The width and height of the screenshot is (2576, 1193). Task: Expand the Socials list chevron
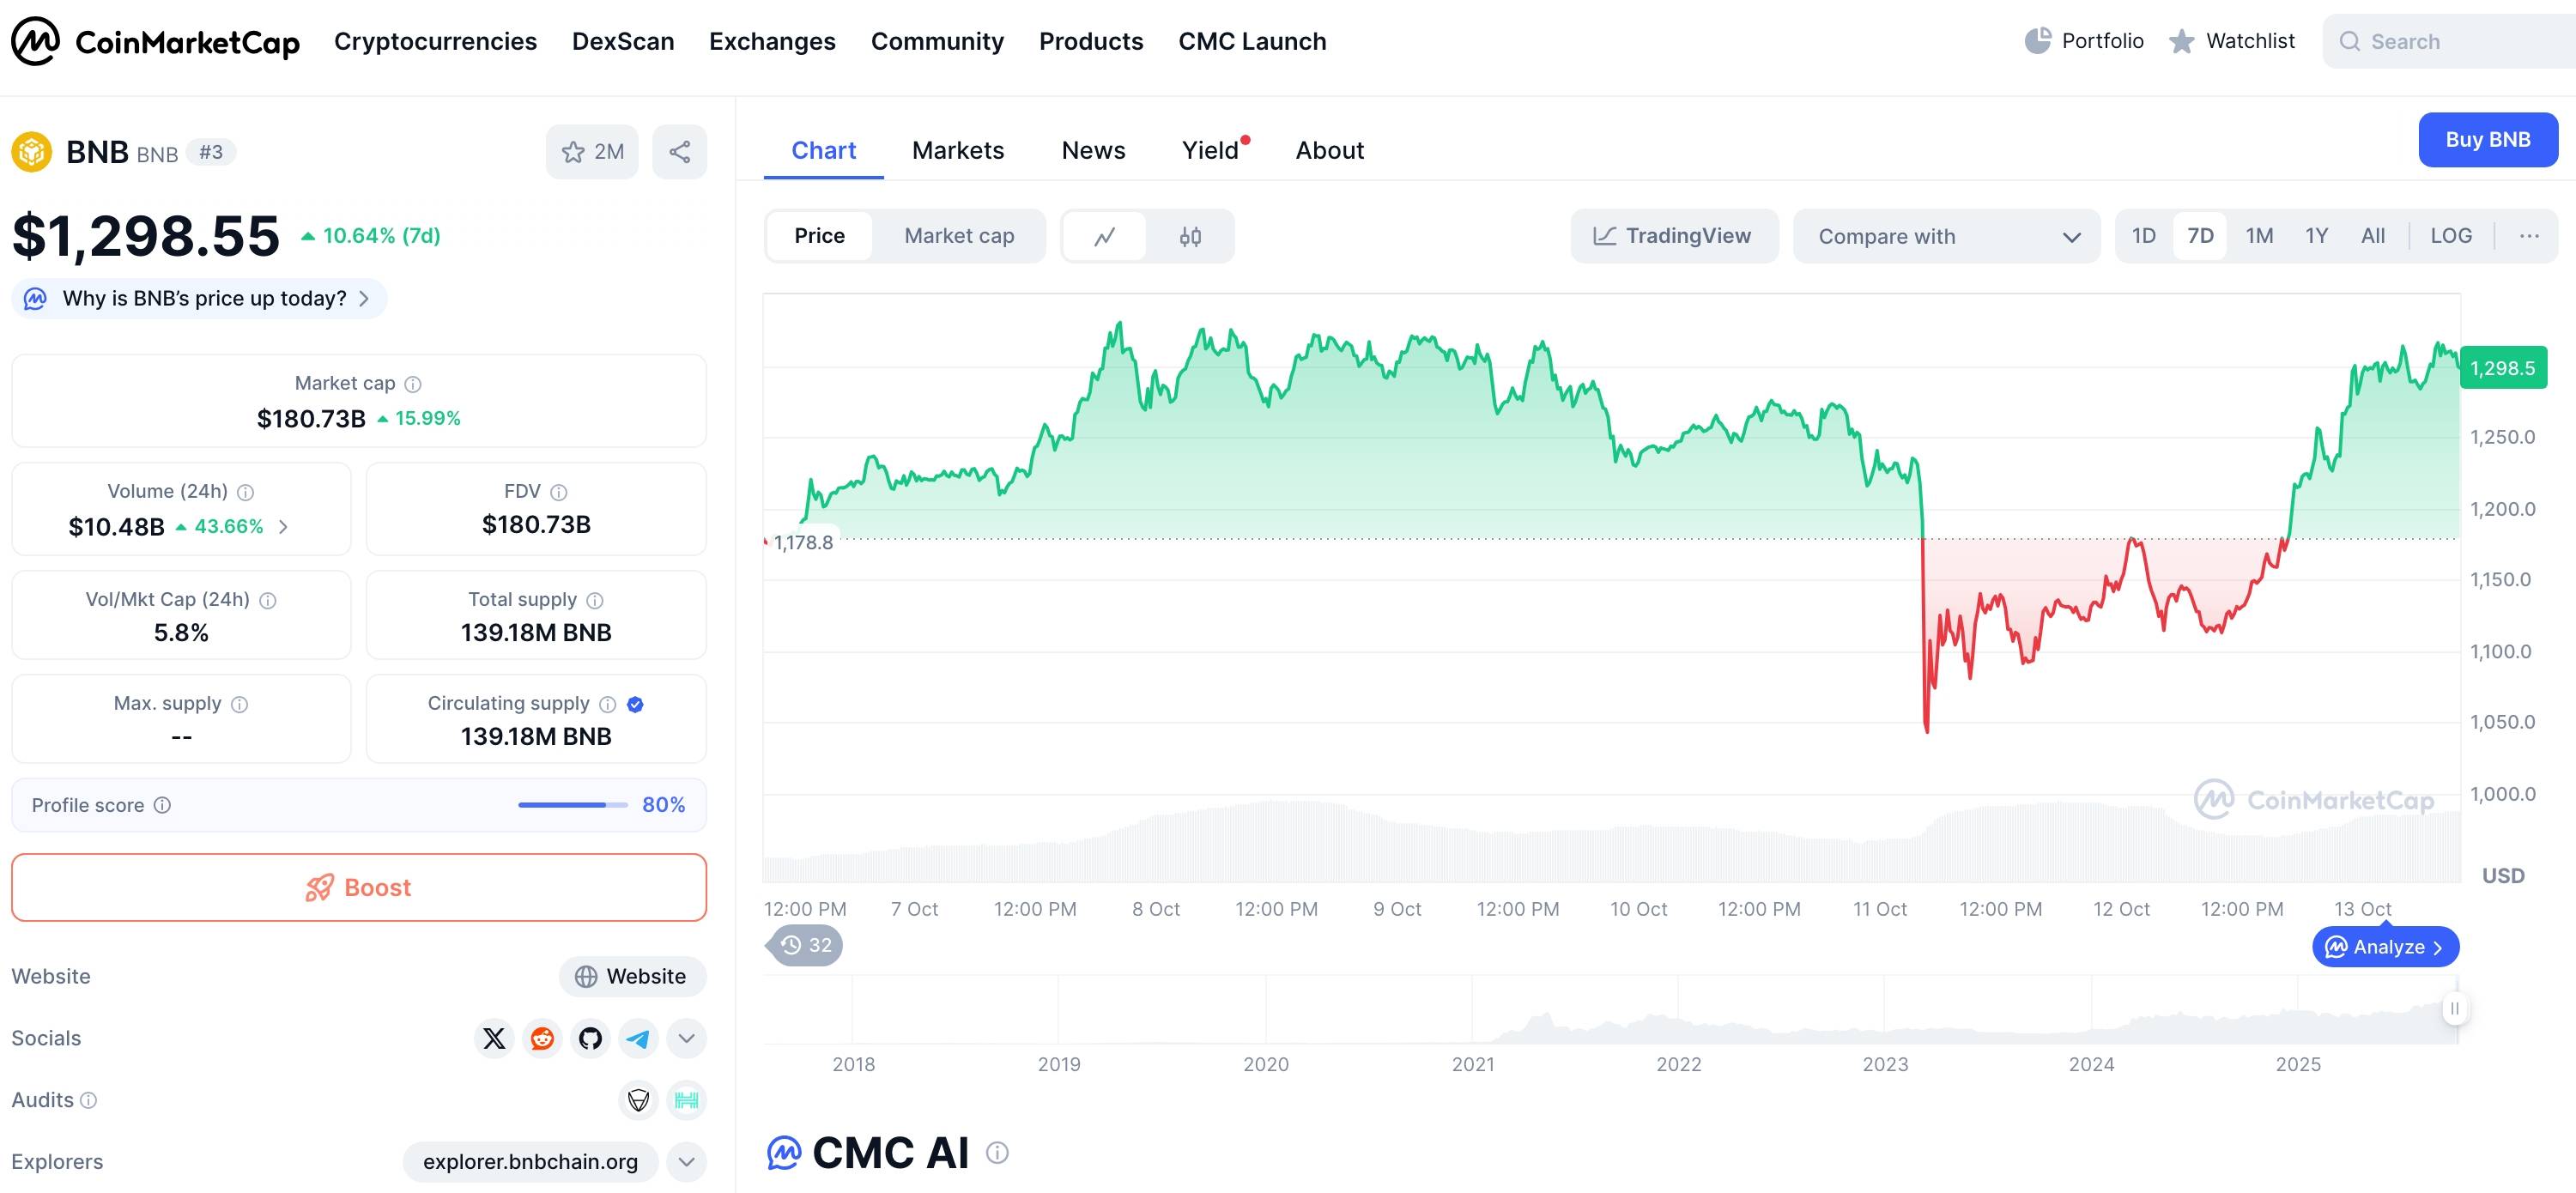point(686,1038)
